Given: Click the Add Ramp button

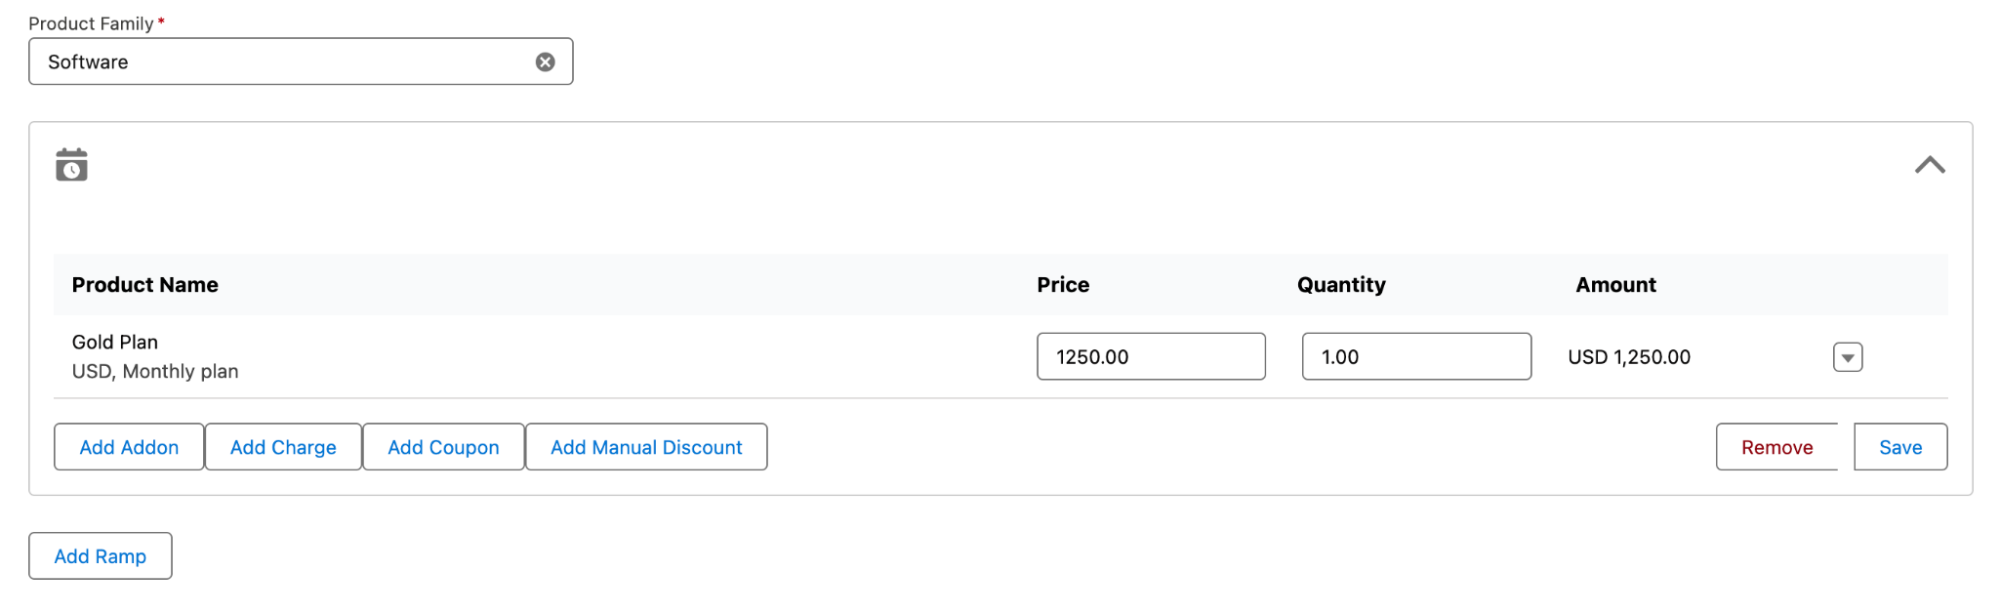Looking at the screenshot, I should tap(100, 556).
